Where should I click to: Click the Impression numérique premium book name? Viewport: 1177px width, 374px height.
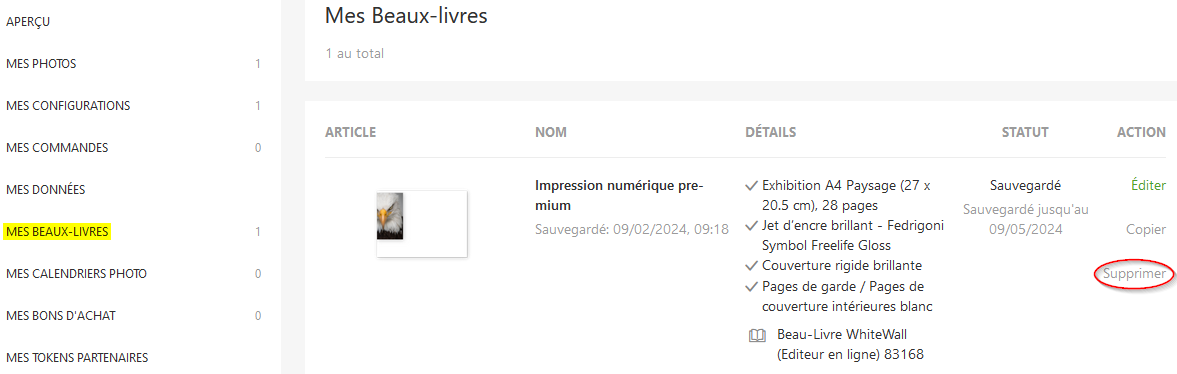pyautogui.click(x=619, y=195)
